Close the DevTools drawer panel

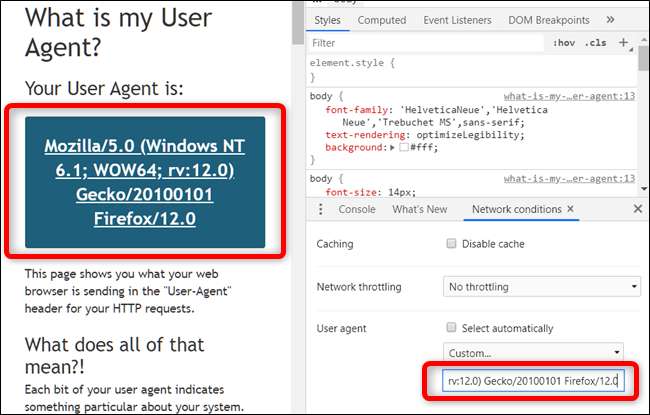coord(638,209)
